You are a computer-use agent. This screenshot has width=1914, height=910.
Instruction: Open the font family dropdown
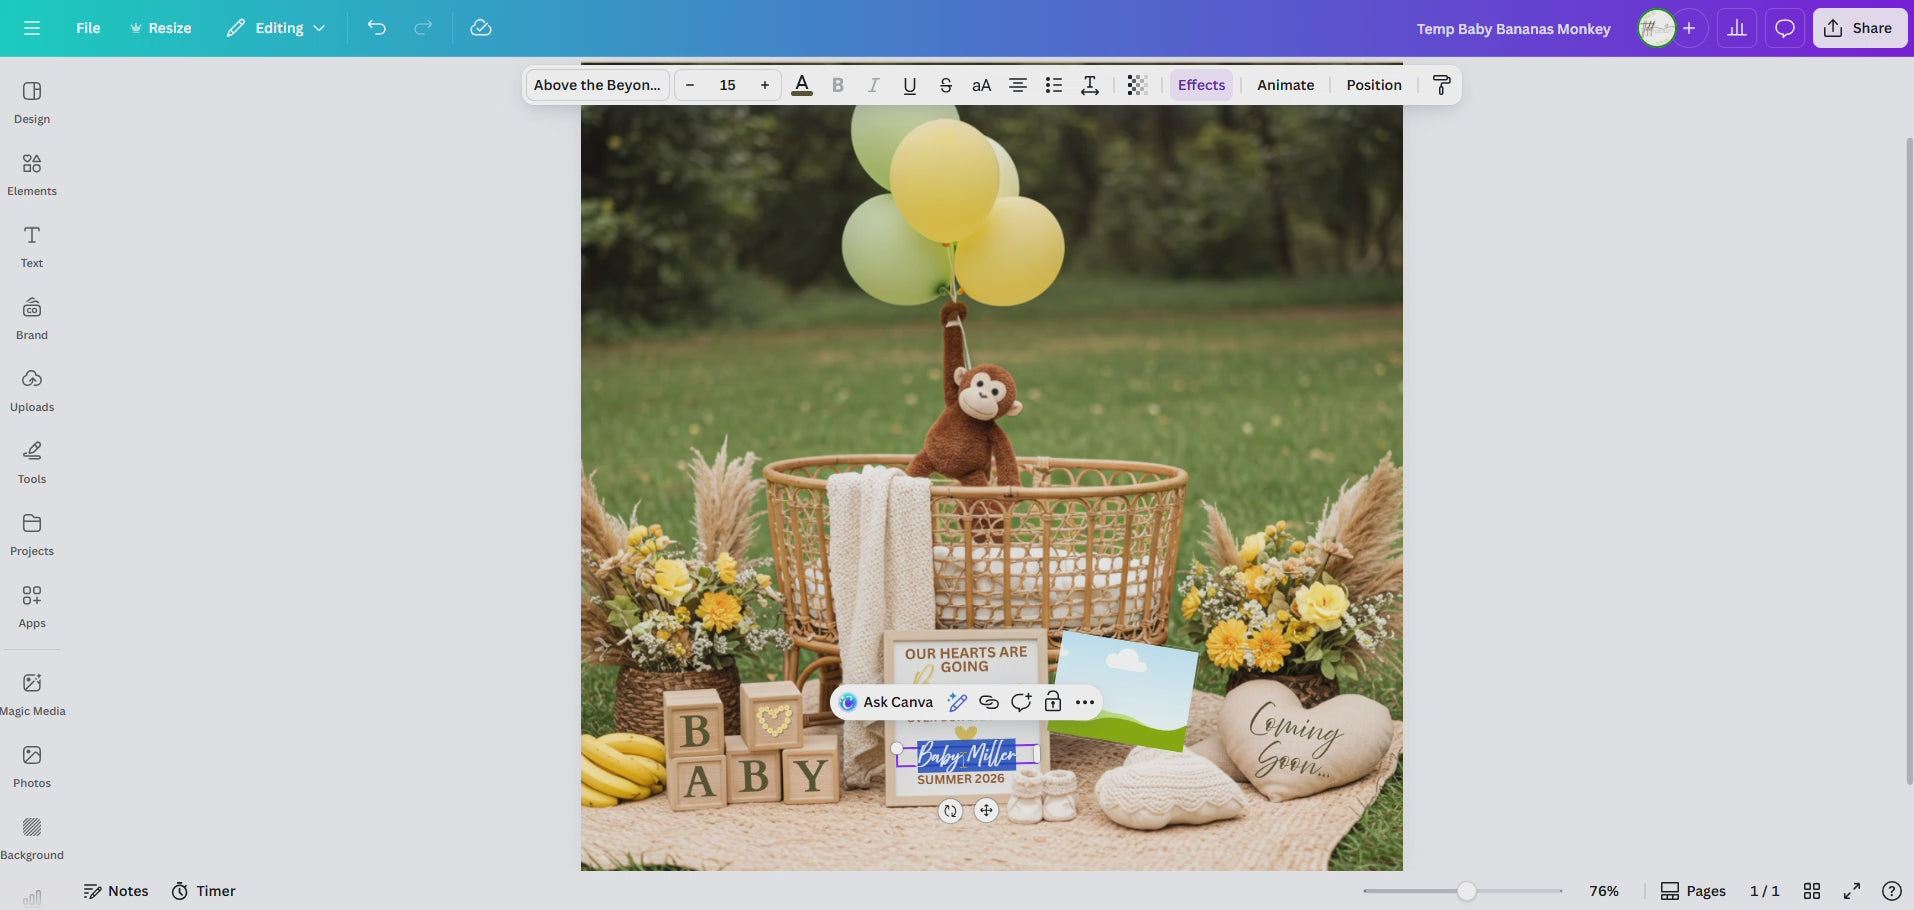[x=596, y=85]
